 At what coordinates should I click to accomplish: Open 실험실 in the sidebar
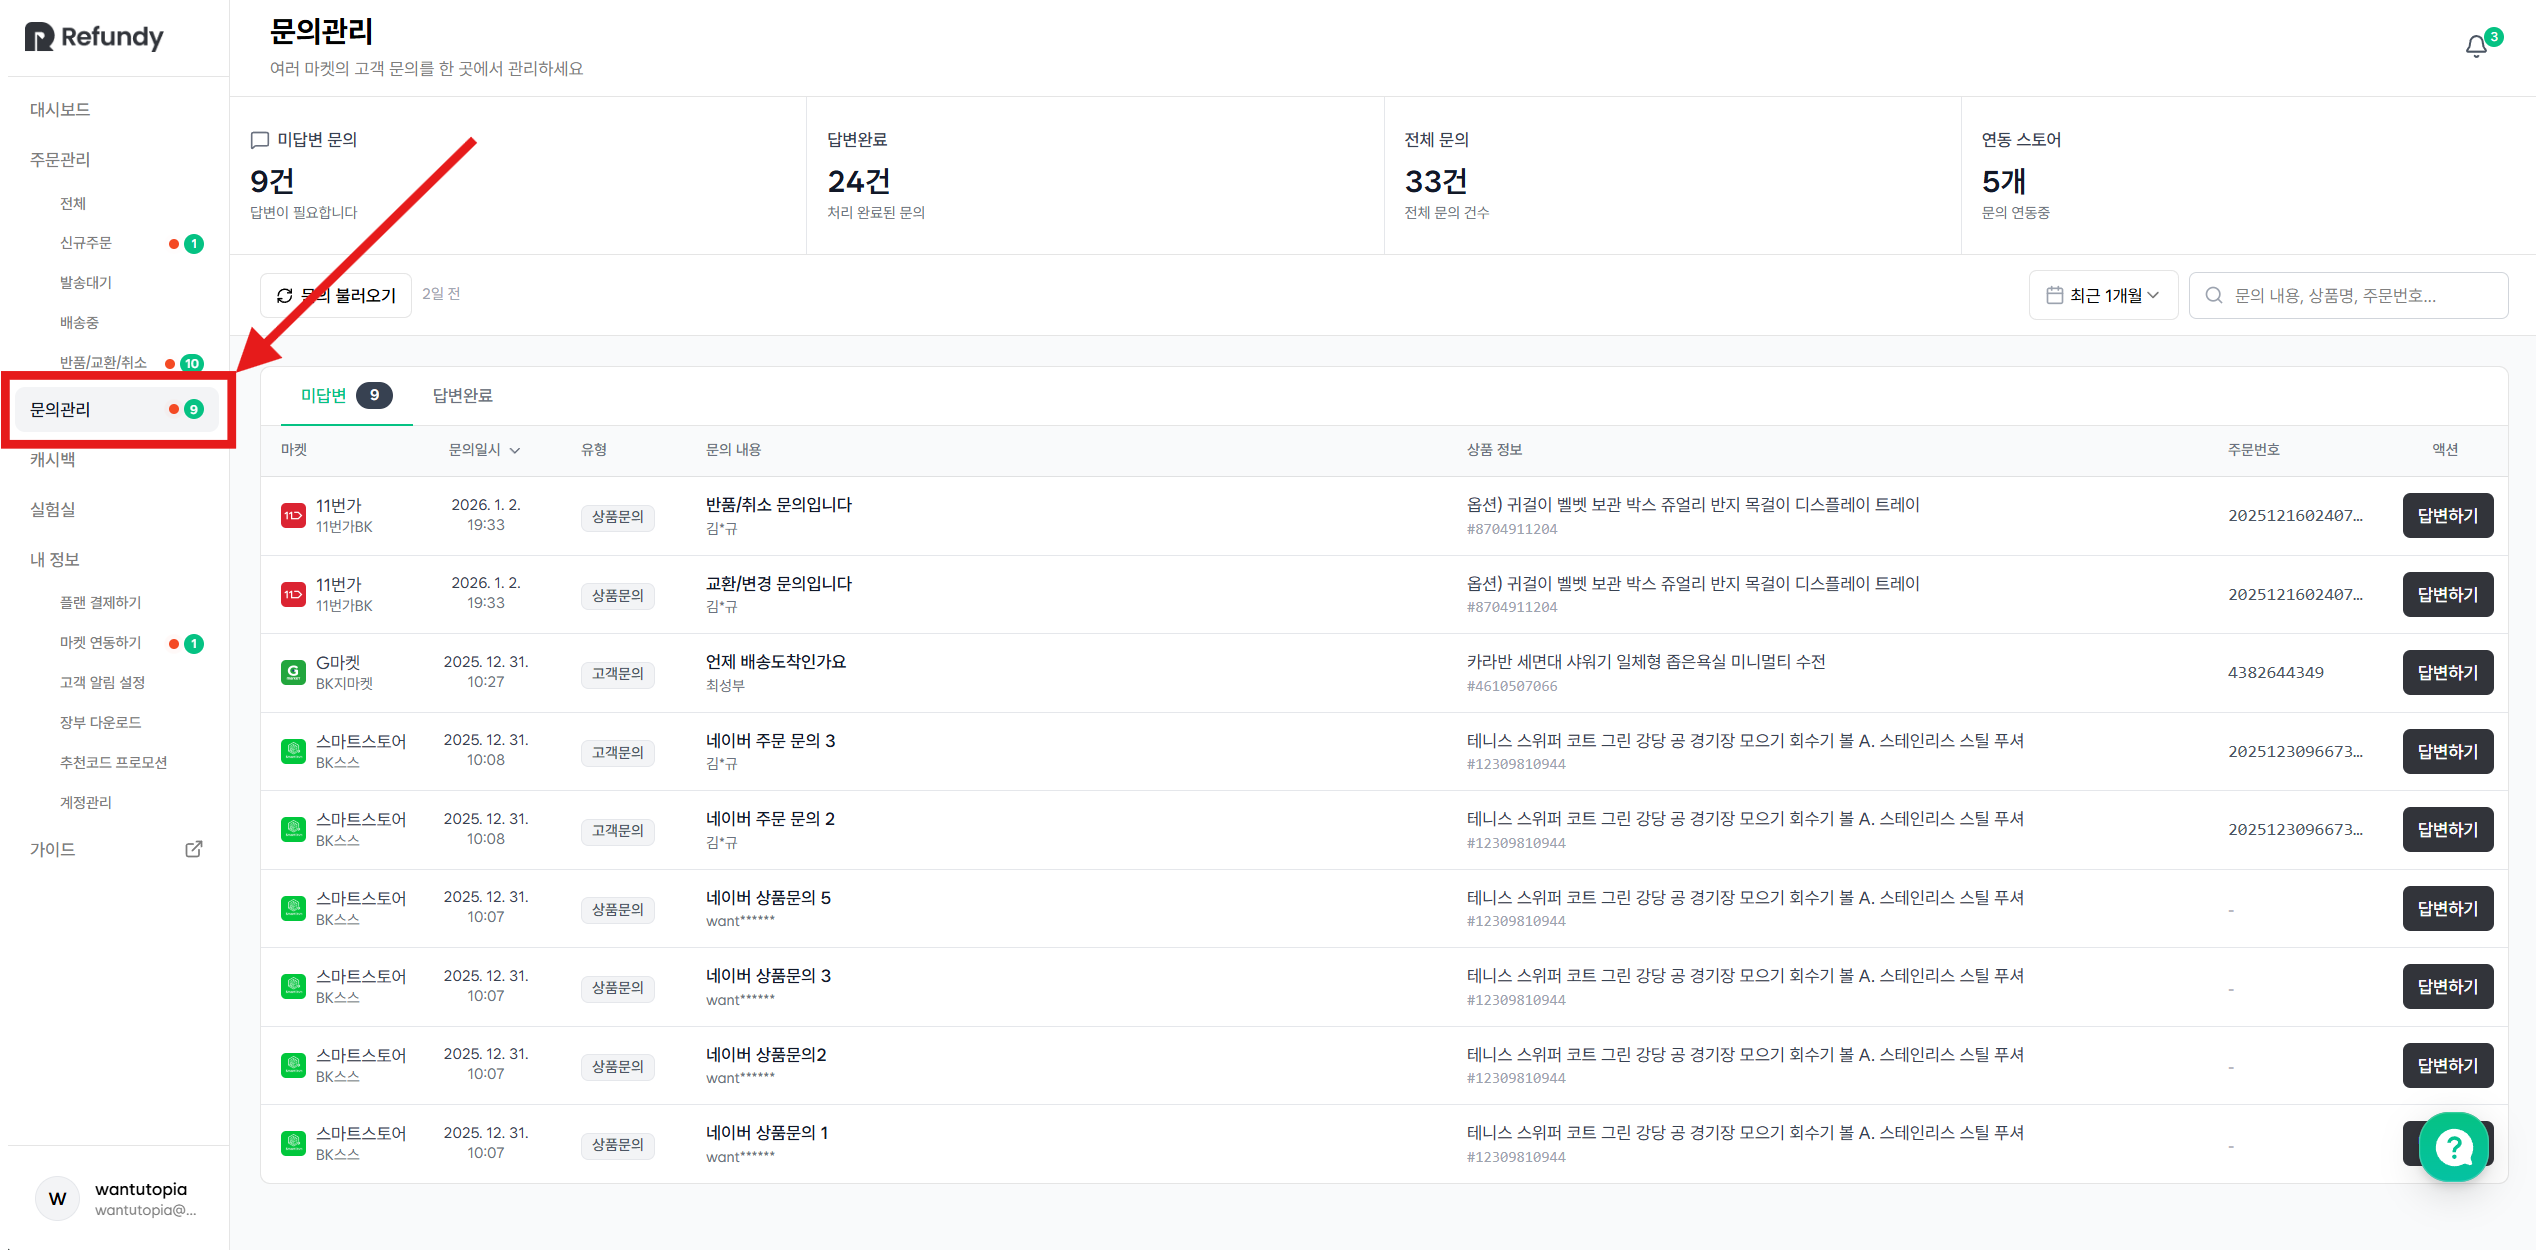point(52,509)
